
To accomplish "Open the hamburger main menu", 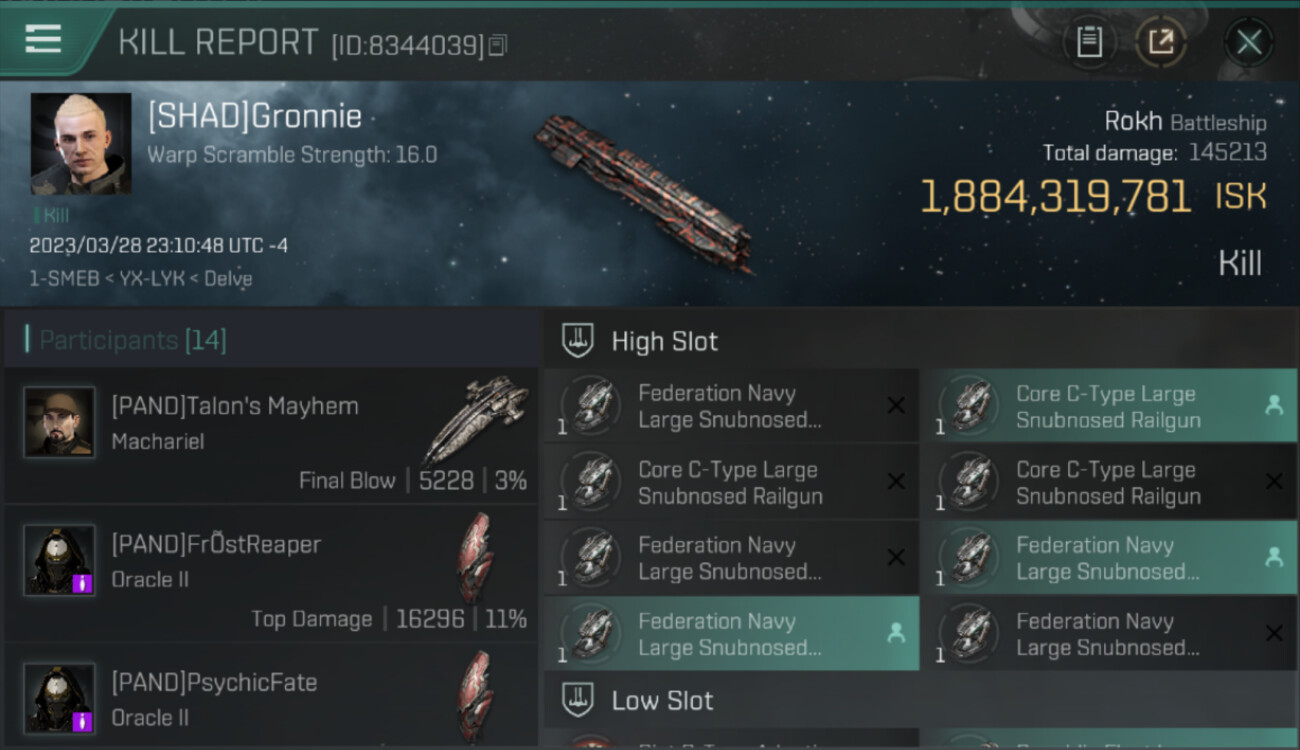I will coord(44,40).
